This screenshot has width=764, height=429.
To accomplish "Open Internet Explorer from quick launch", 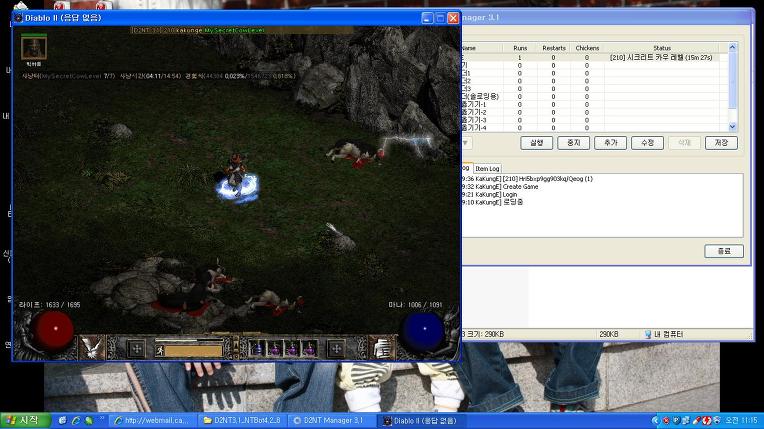I will 63,420.
